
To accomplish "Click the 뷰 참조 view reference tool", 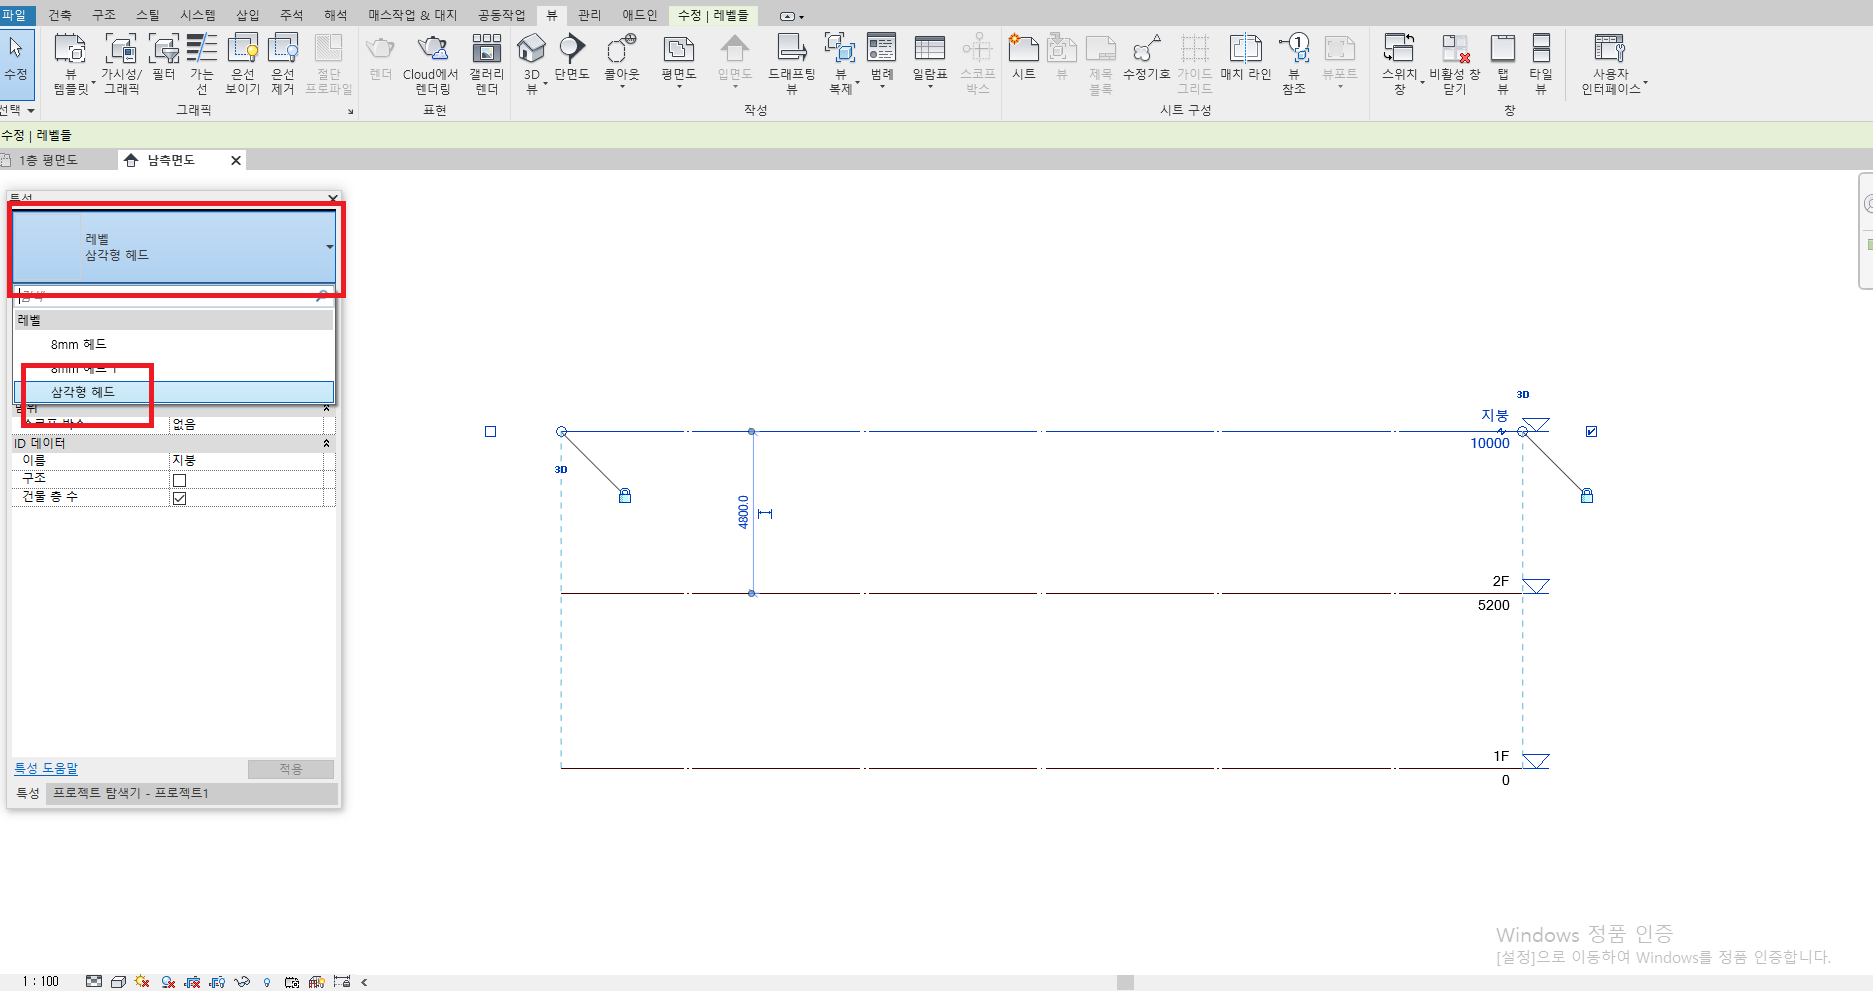I will [1295, 64].
